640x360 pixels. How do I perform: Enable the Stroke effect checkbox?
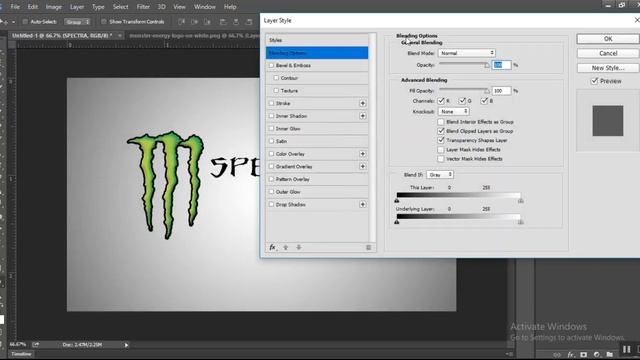pyautogui.click(x=271, y=103)
